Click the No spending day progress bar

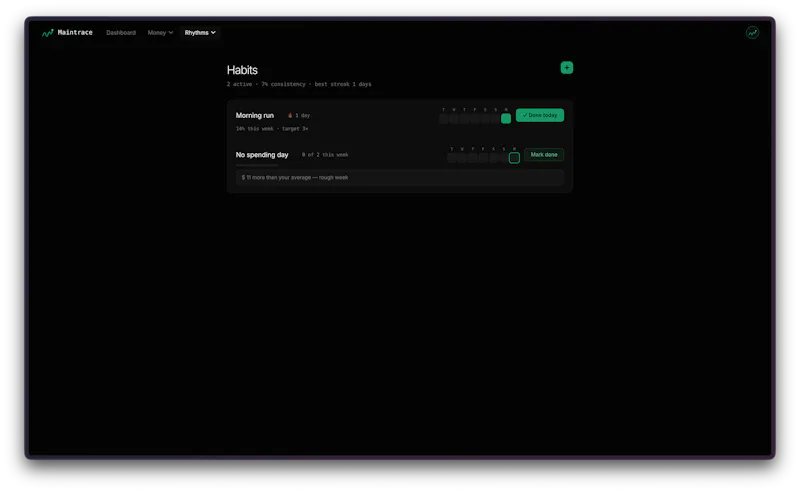(257, 165)
